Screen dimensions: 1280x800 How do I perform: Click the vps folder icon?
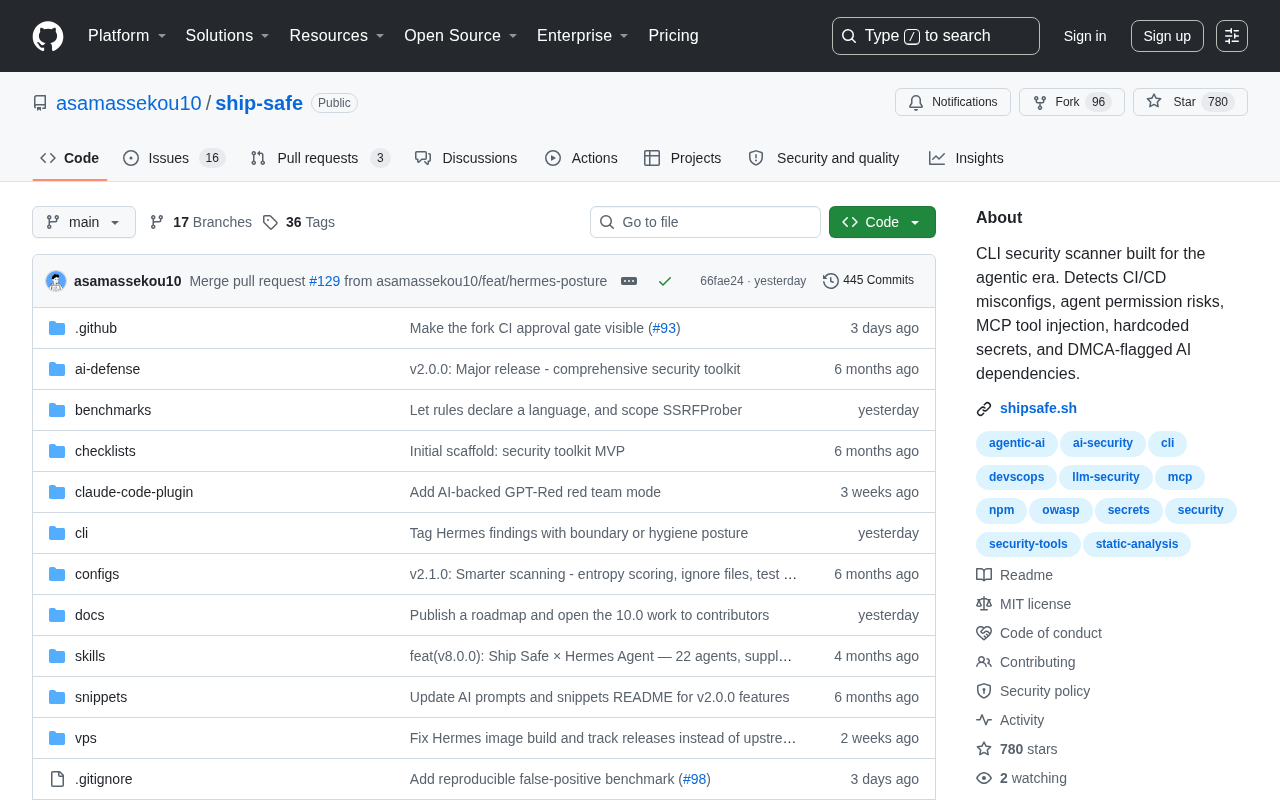[57, 738]
